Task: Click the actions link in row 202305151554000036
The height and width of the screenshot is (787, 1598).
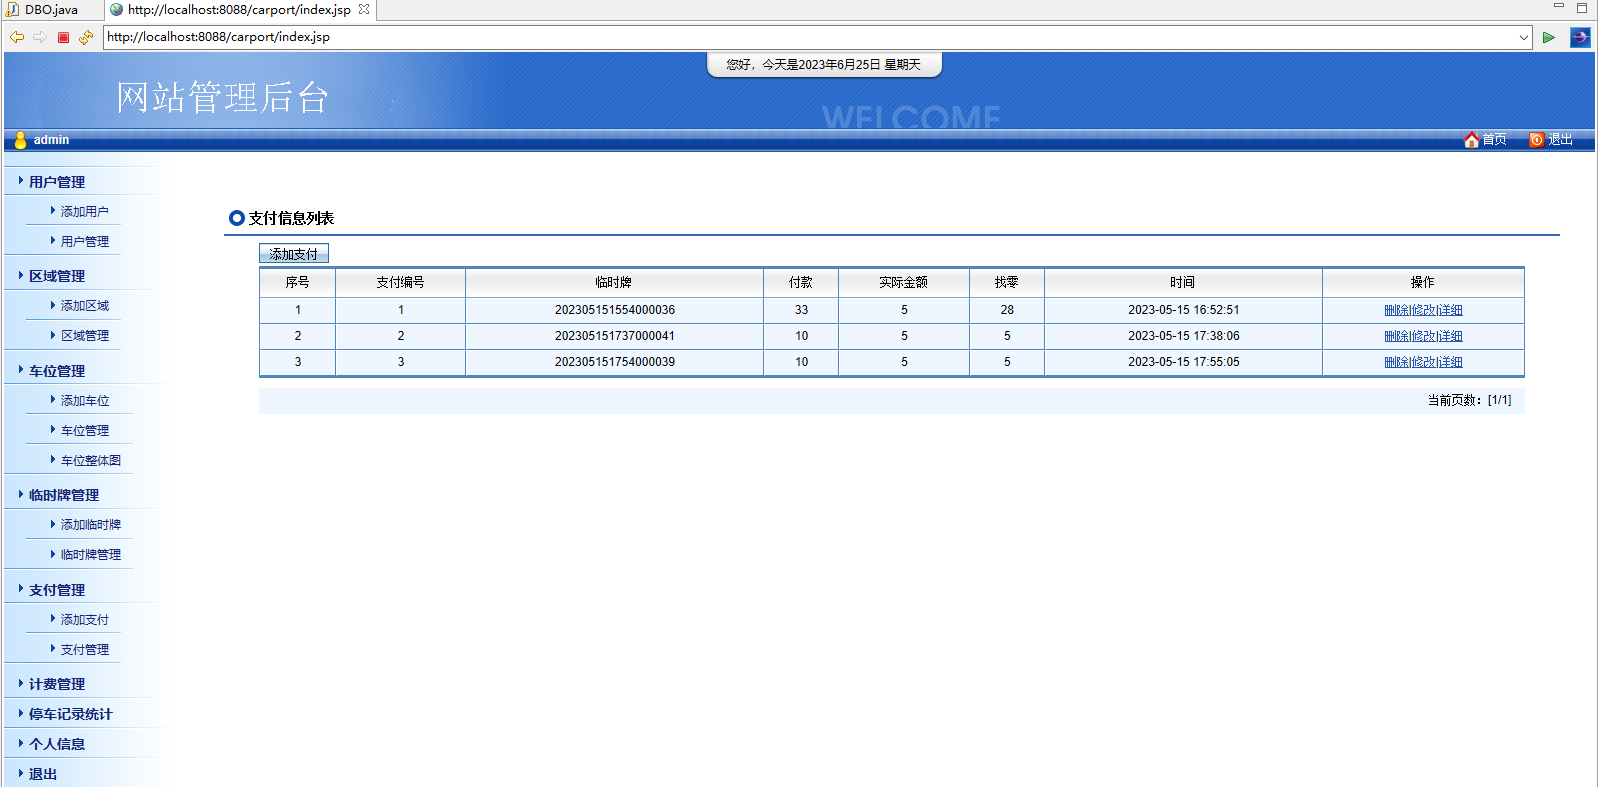Action: coord(1423,310)
